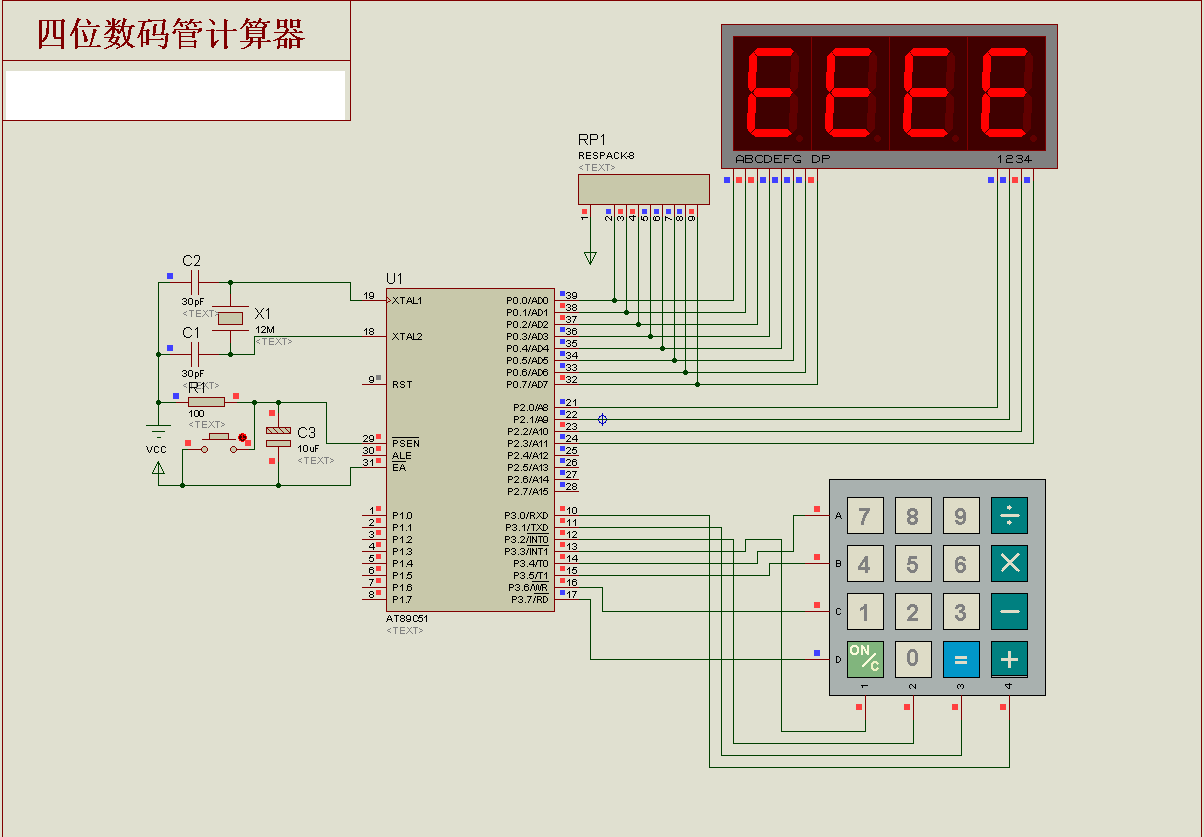
Task: Select capacitor C1 symbol
Action: [x=195, y=353]
